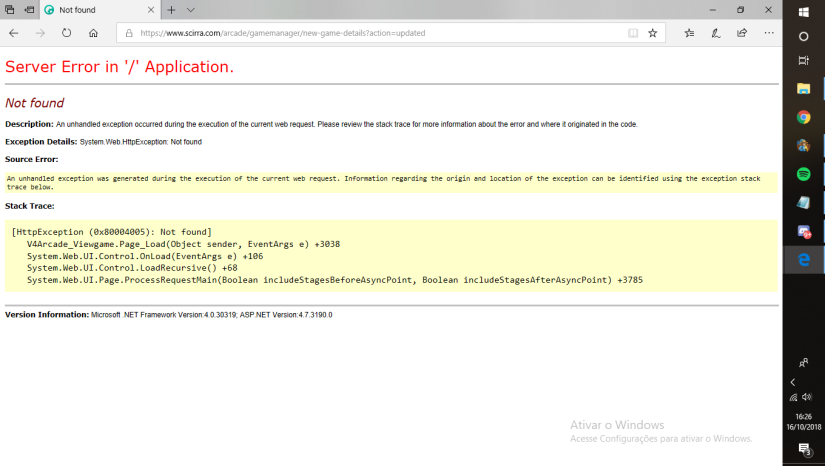
Task: Open network settings in system tray
Action: (x=793, y=398)
